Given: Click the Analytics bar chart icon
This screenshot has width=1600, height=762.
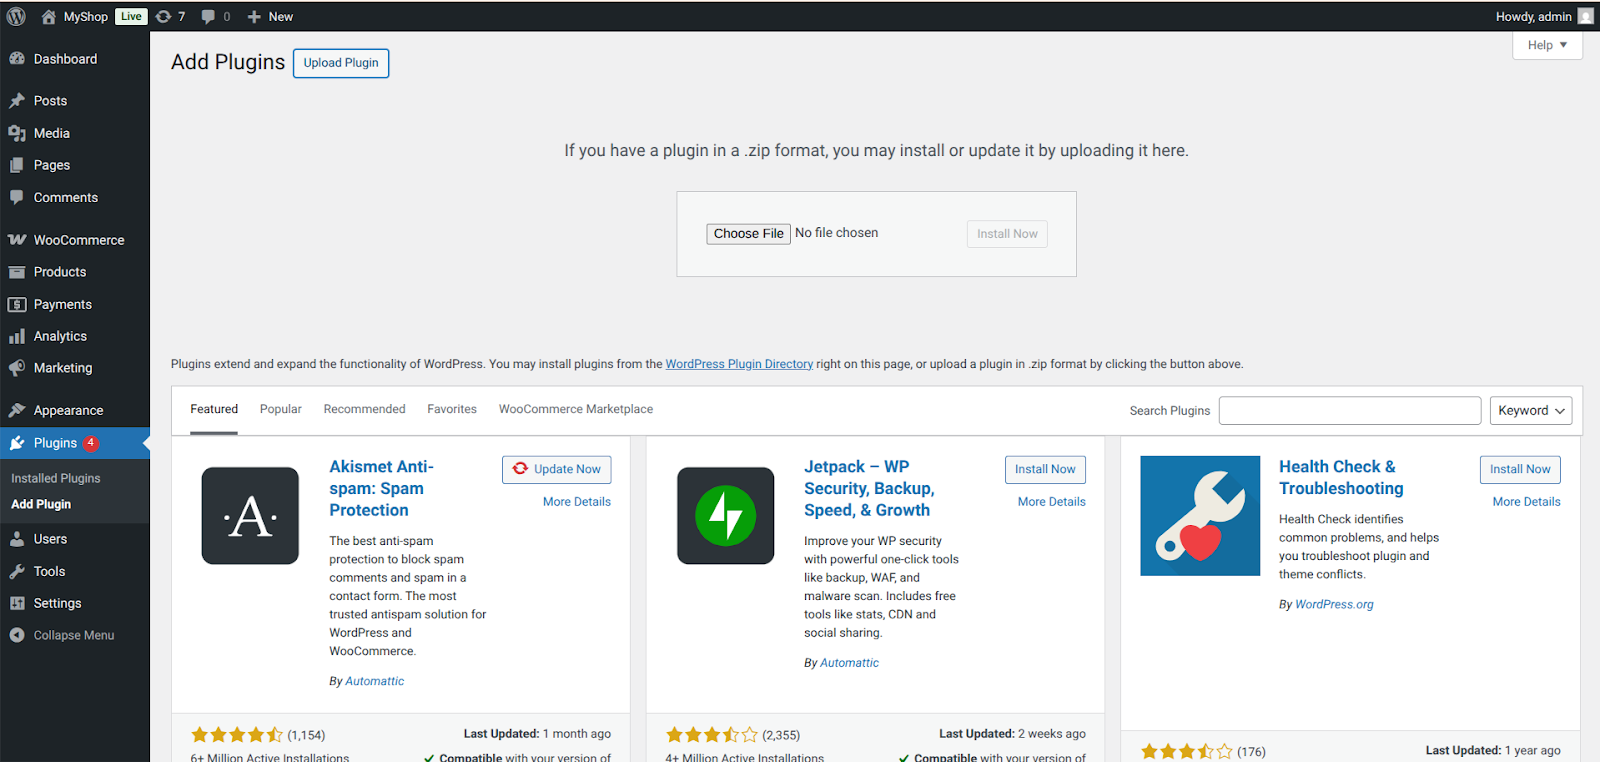Looking at the screenshot, I should tap(17, 336).
